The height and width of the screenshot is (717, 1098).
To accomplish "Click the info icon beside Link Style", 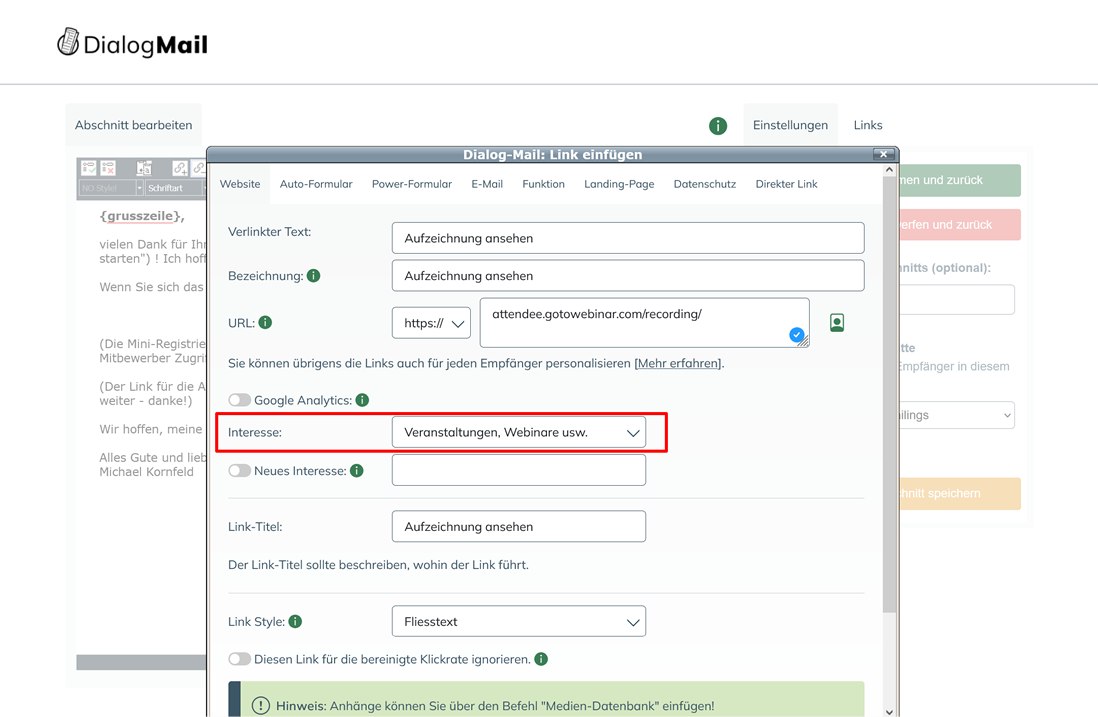I will [x=296, y=622].
